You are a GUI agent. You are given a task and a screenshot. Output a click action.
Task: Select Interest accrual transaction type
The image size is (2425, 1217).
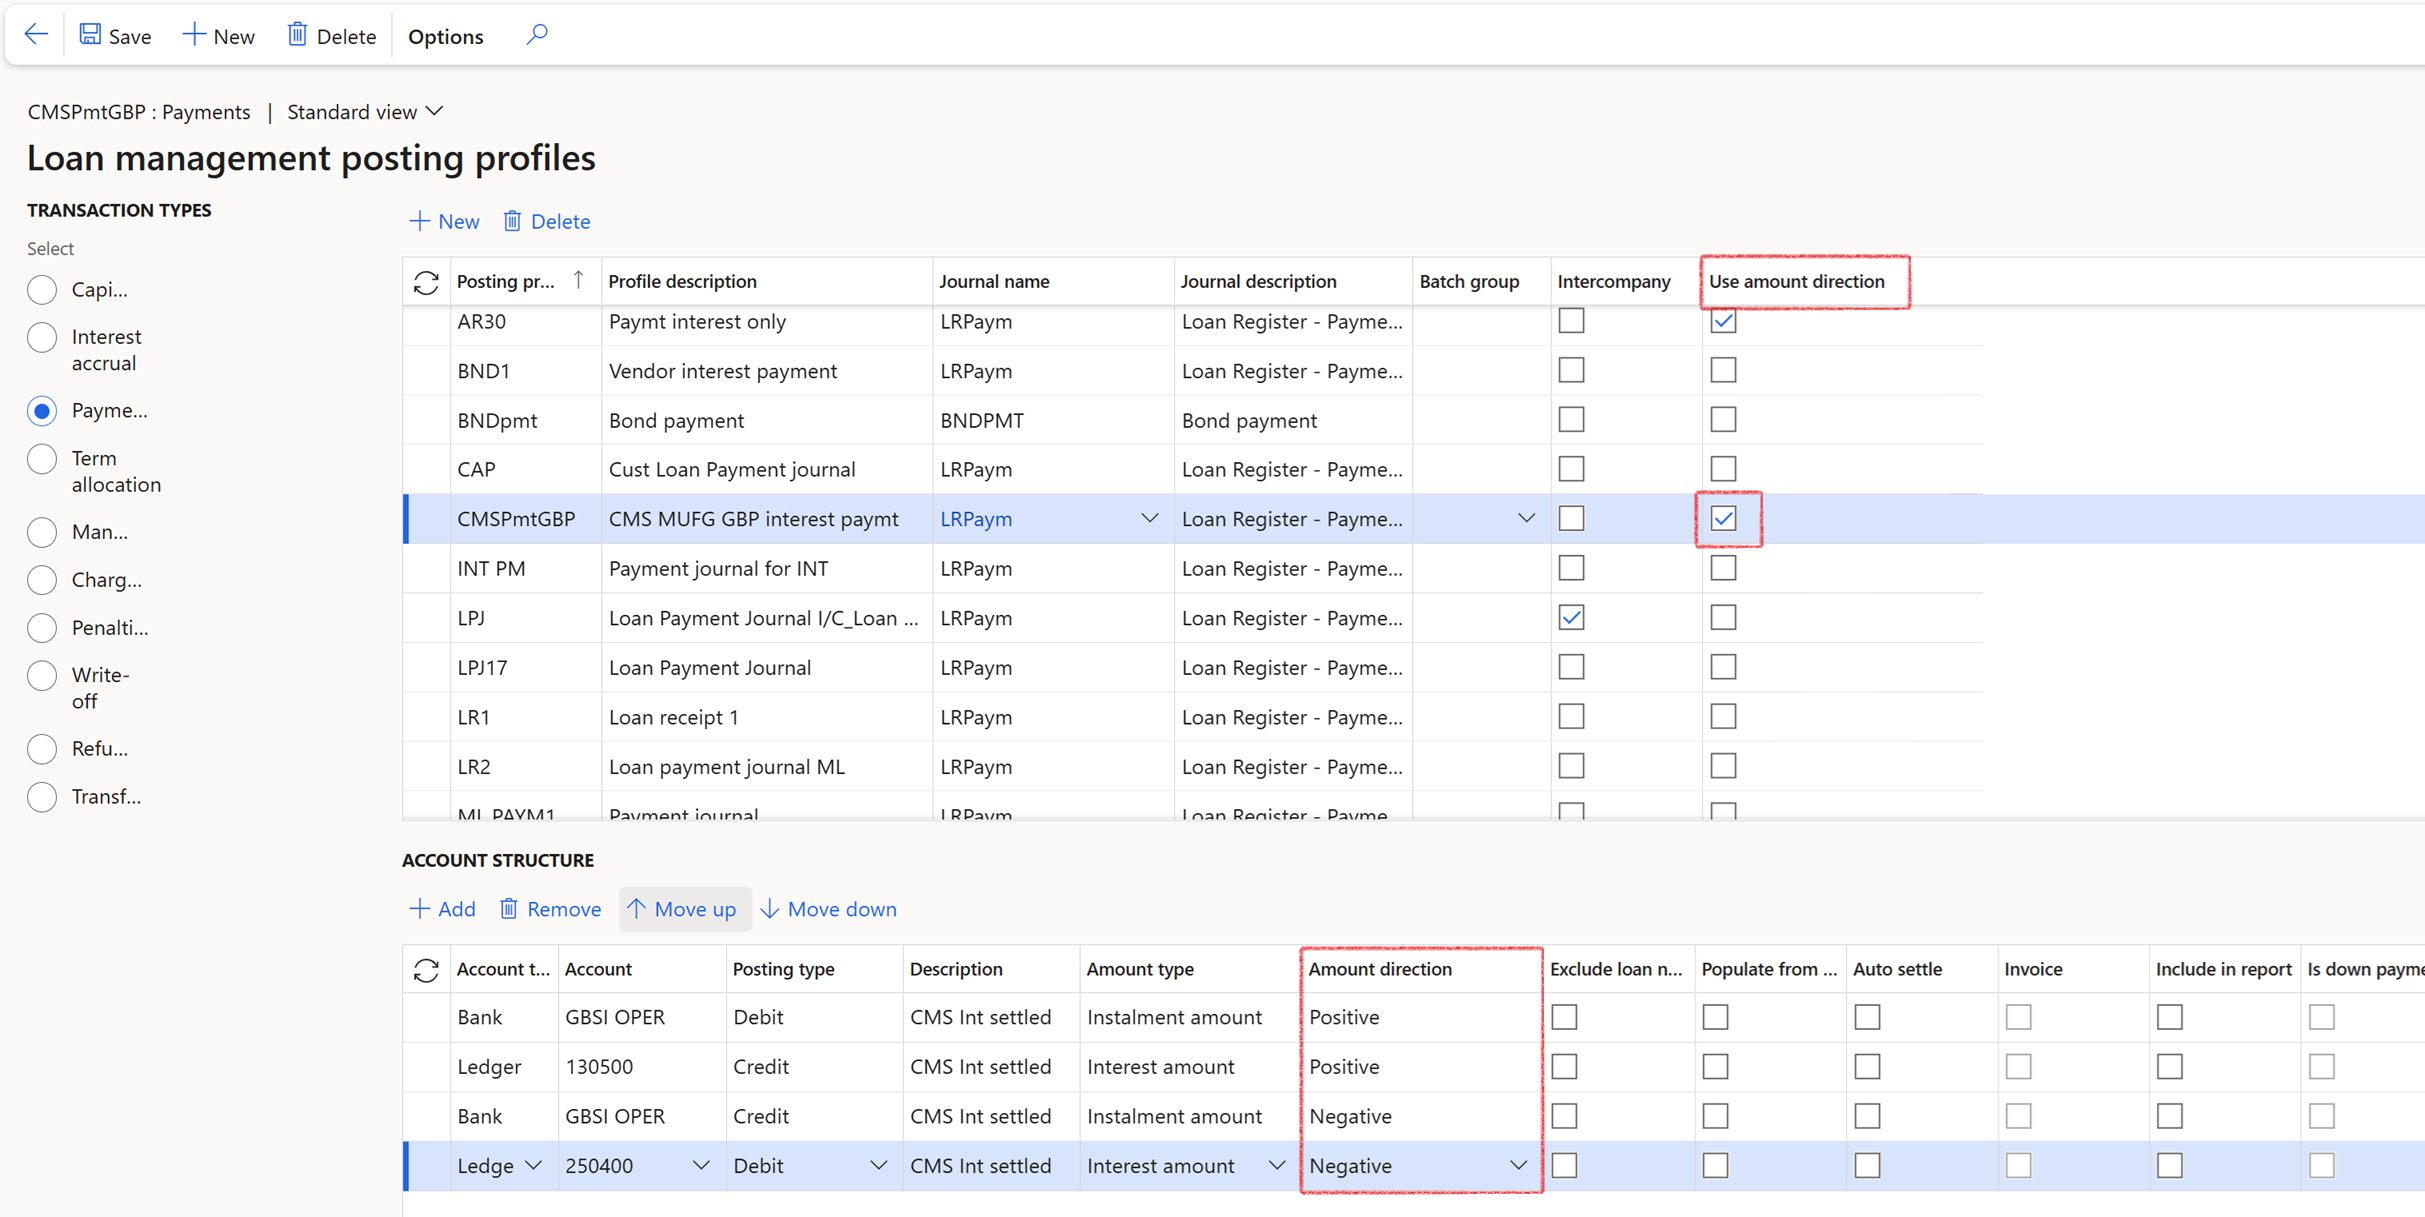pos(42,338)
